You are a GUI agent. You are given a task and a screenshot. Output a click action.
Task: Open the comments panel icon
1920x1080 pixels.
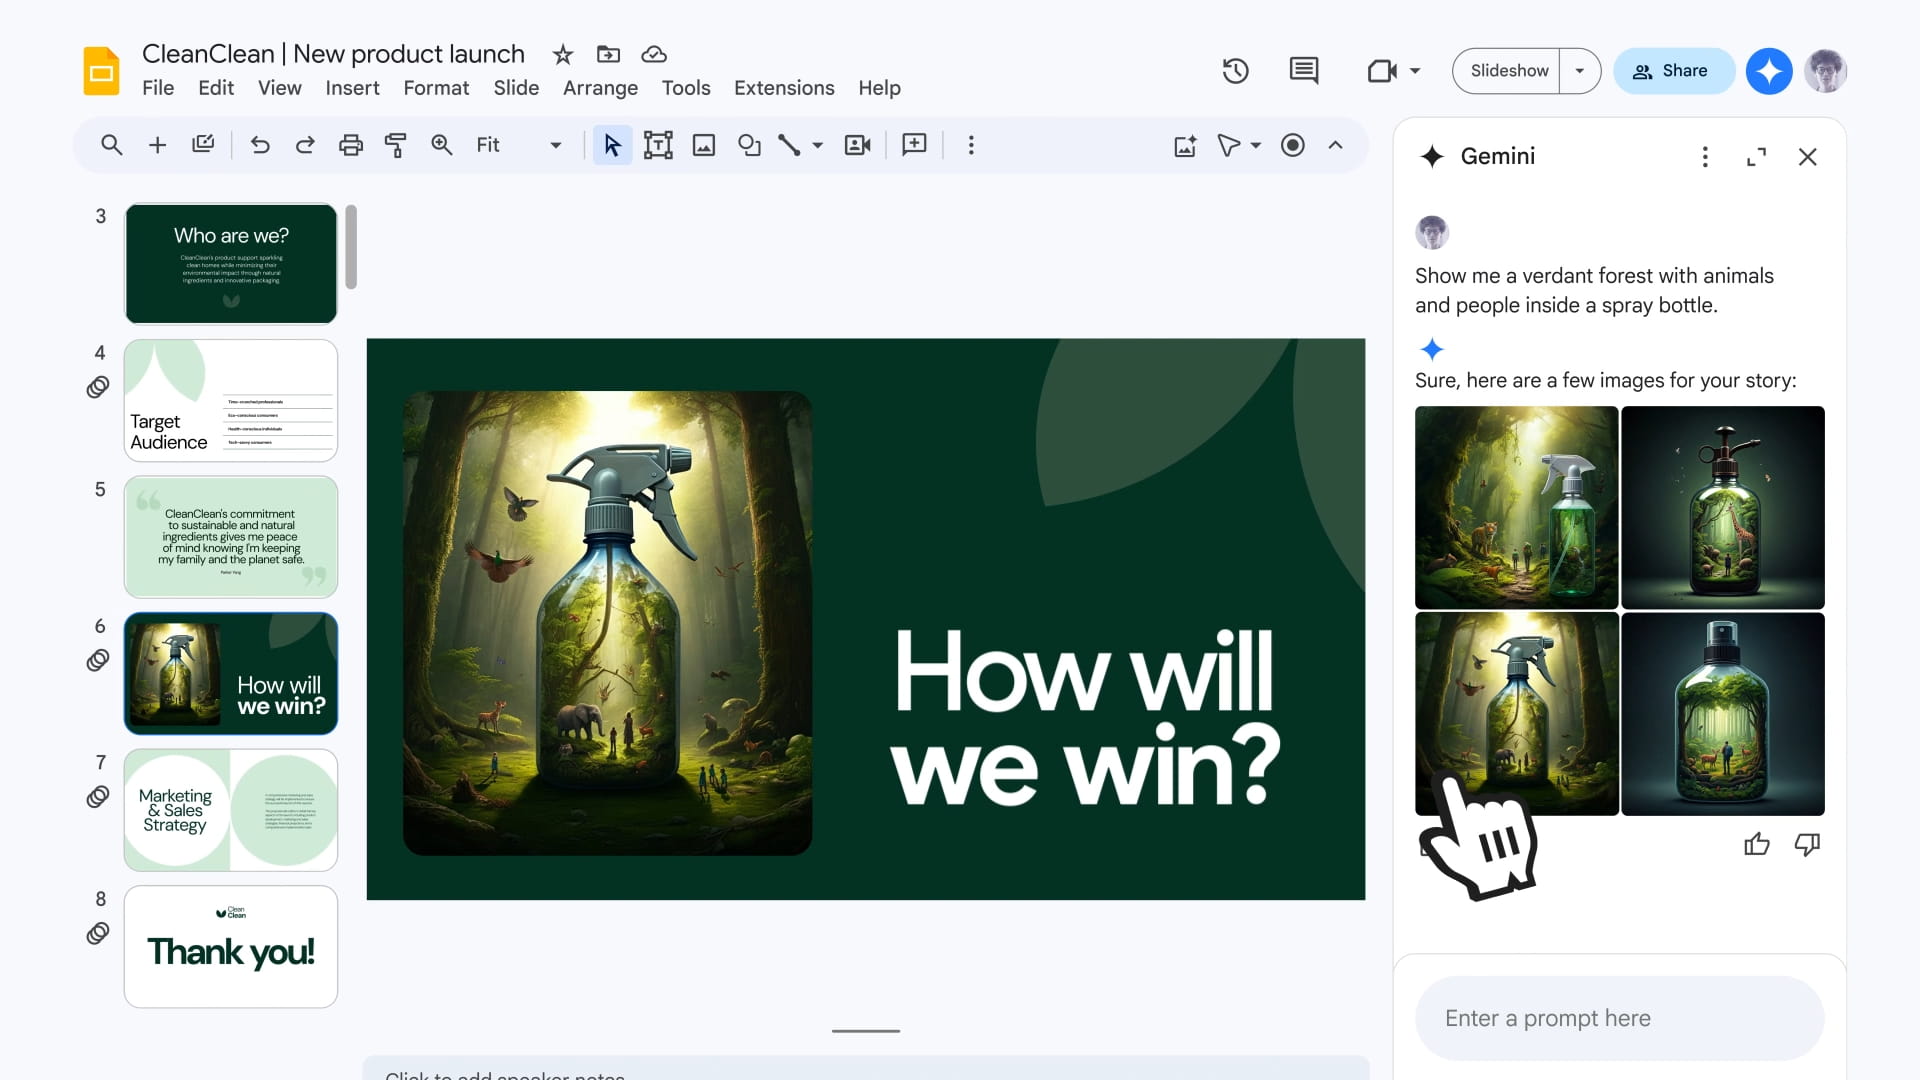[1303, 71]
